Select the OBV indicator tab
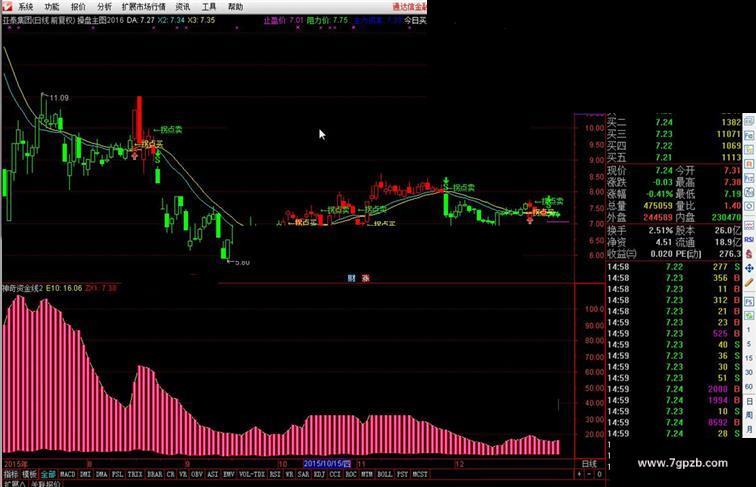The height and width of the screenshot is (487, 756). [197, 474]
